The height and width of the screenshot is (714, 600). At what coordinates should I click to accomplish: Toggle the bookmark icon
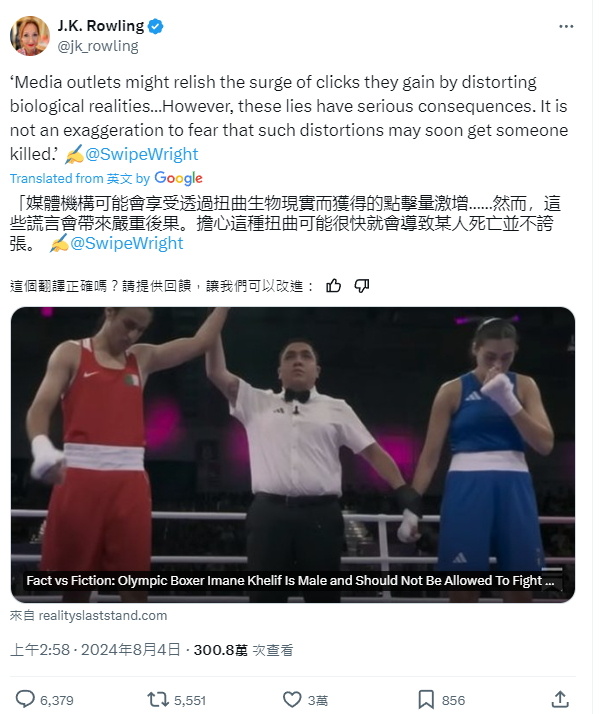426,699
